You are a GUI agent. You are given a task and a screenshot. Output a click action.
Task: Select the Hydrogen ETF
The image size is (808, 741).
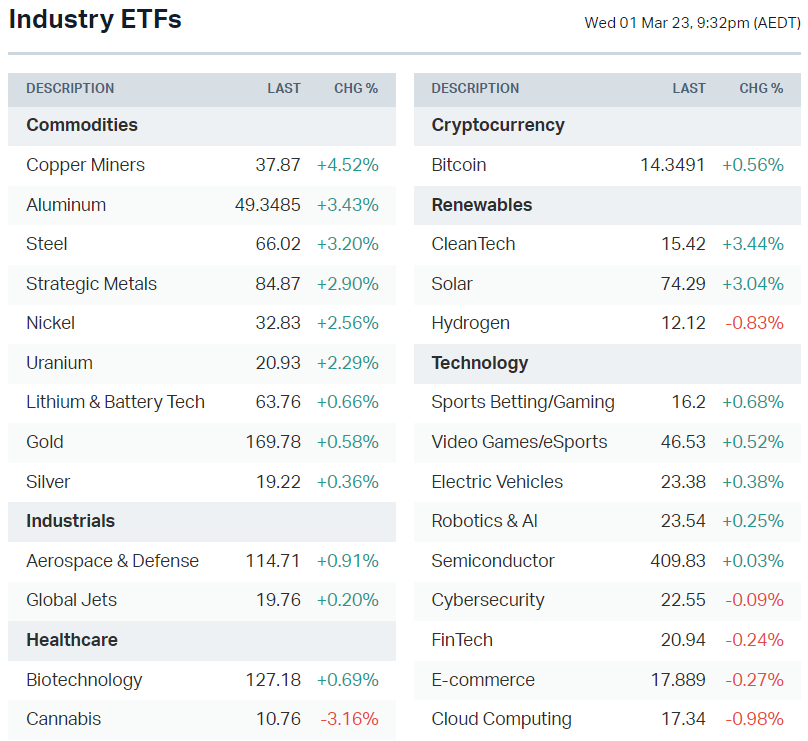tap(470, 323)
